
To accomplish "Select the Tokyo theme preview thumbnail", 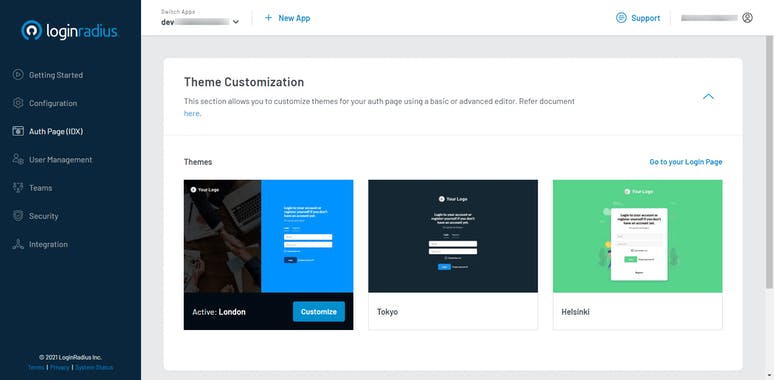I will coord(453,236).
